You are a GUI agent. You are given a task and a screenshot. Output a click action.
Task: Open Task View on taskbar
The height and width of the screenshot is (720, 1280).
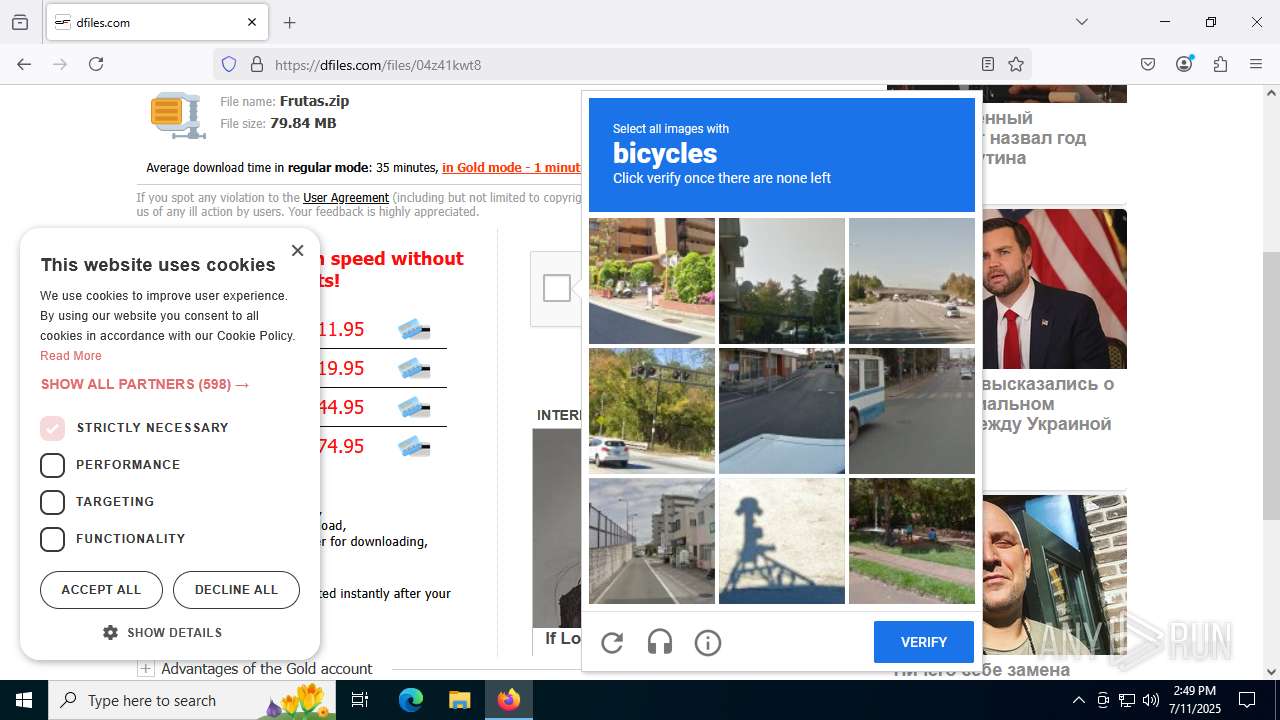(x=360, y=700)
